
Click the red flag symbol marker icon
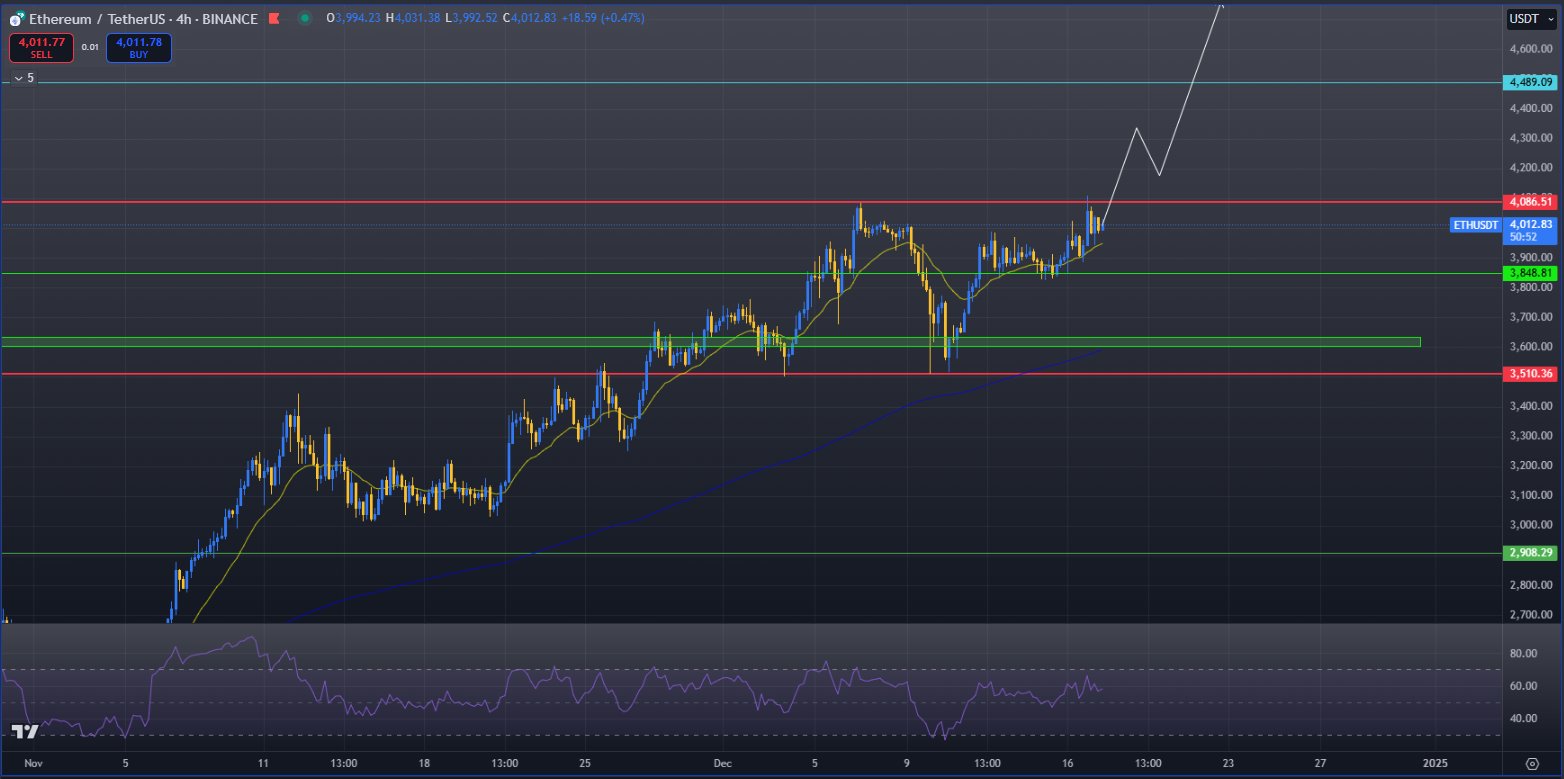[273, 19]
